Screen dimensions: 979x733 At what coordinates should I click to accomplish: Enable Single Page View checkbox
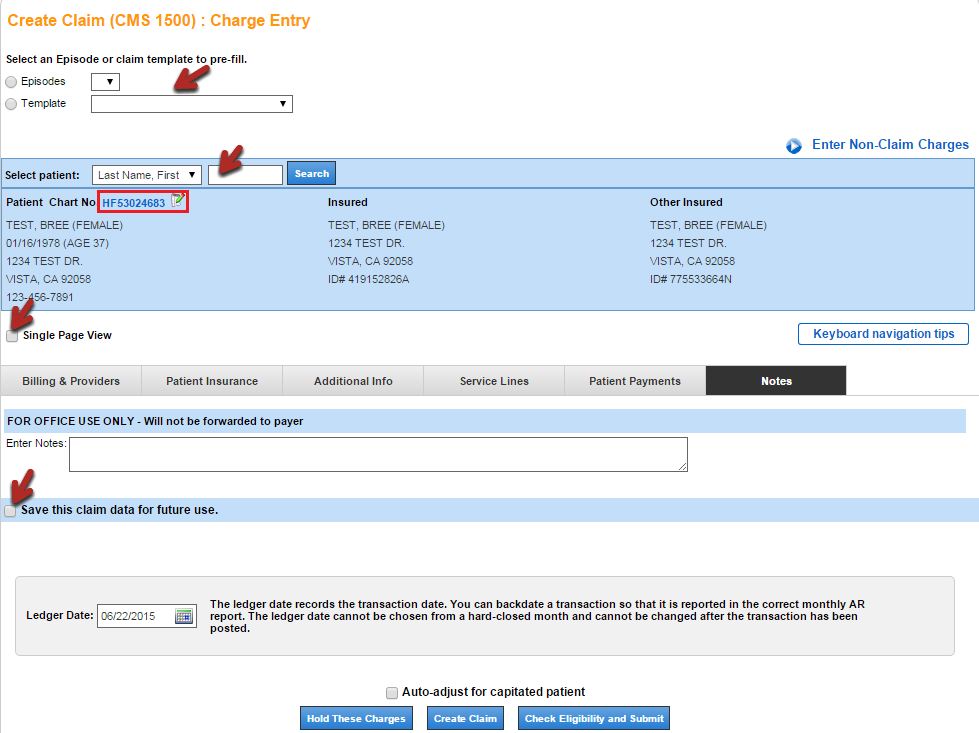12,336
